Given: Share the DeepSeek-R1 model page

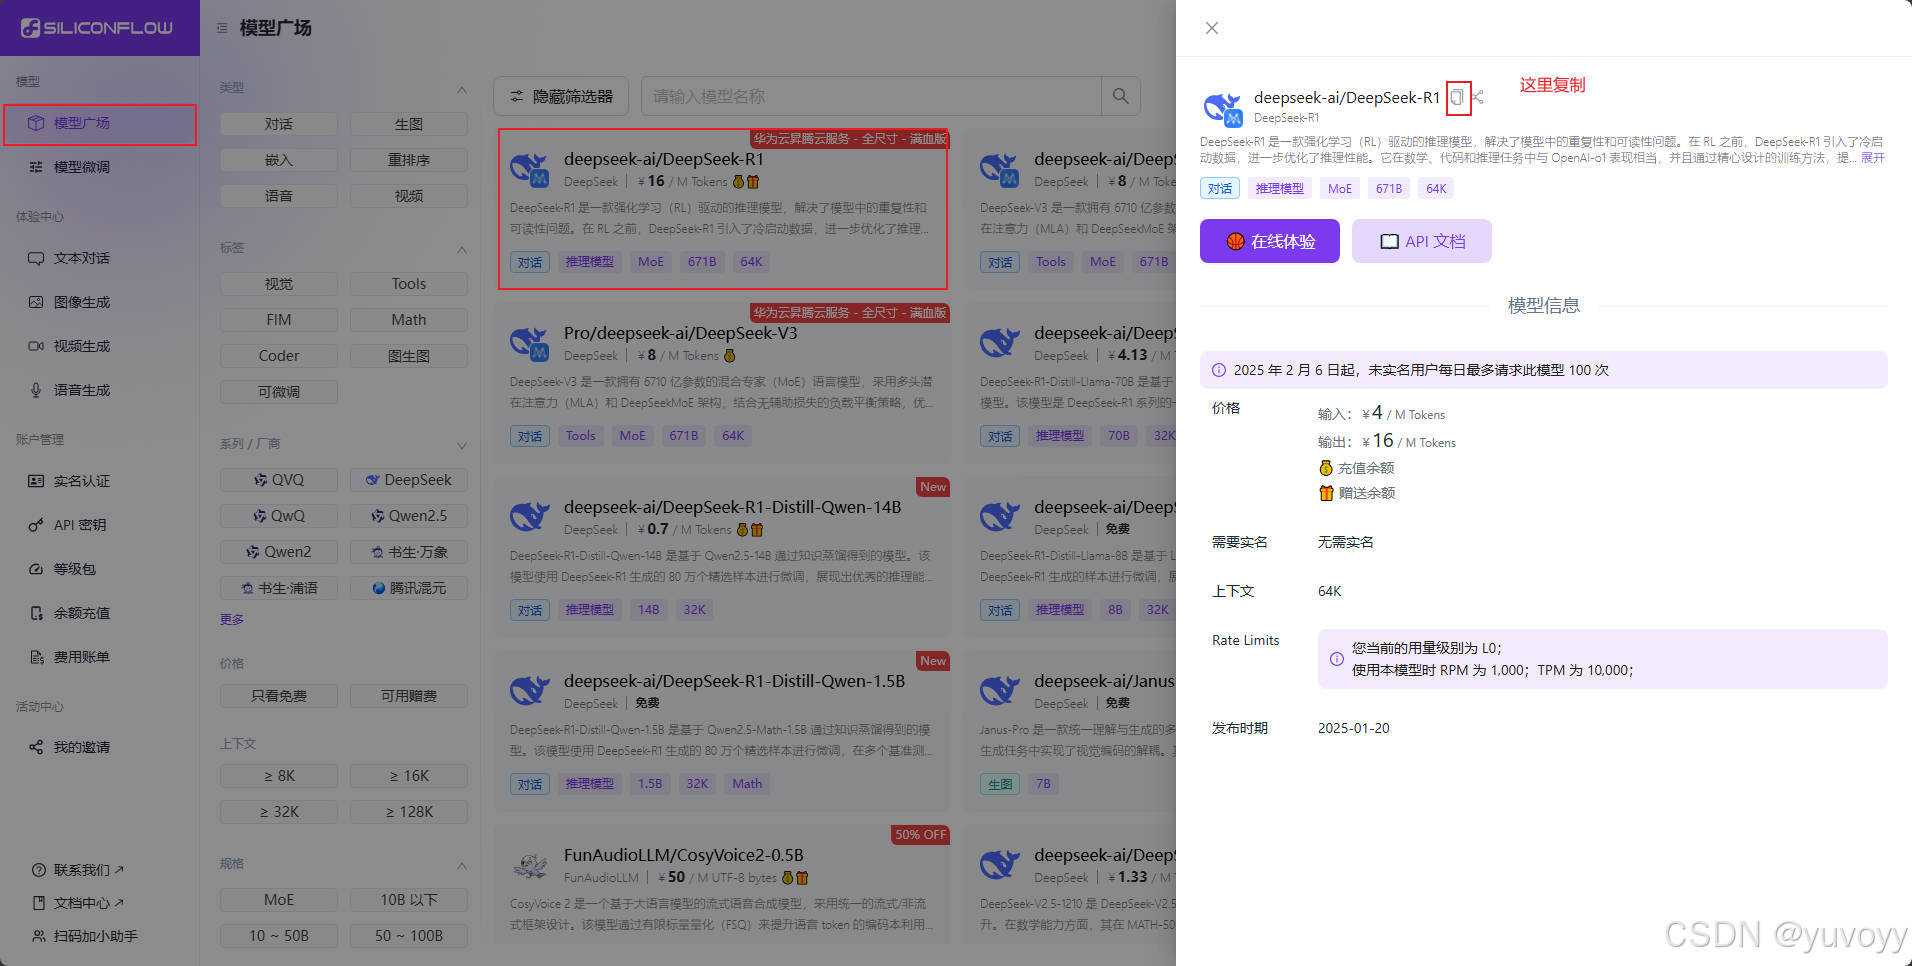Looking at the screenshot, I should tap(1477, 97).
